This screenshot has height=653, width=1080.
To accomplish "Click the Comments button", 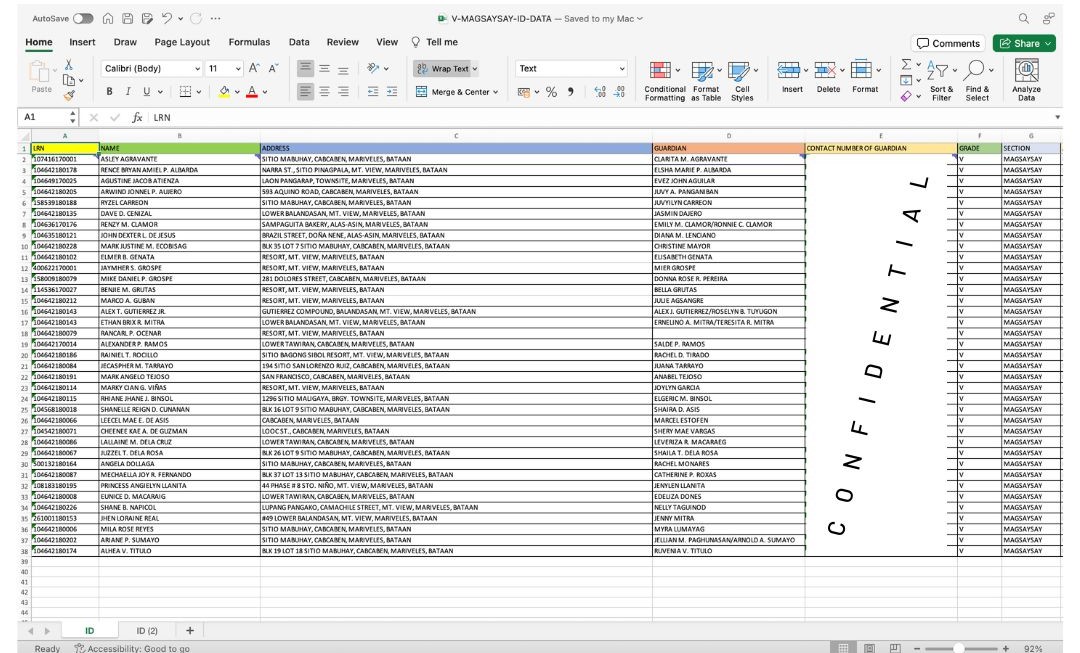I will click(948, 43).
